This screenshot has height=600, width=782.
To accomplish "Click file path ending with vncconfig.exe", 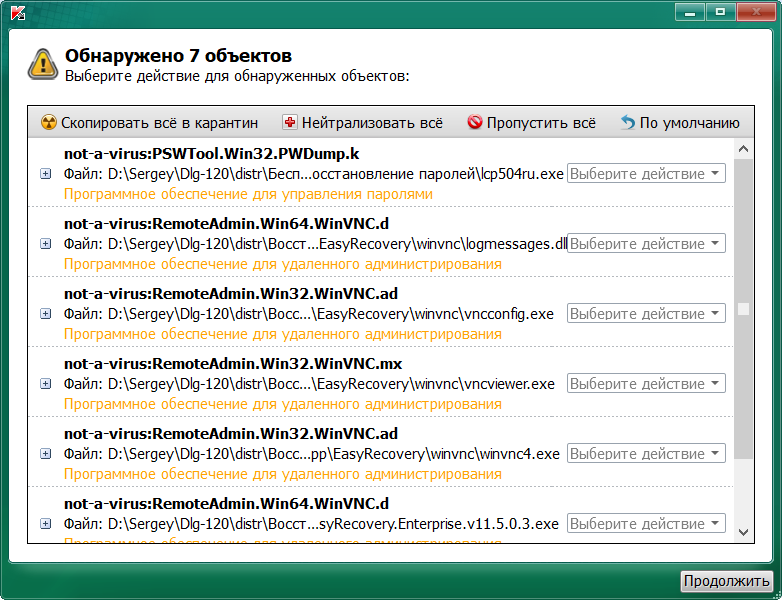I will [309, 314].
